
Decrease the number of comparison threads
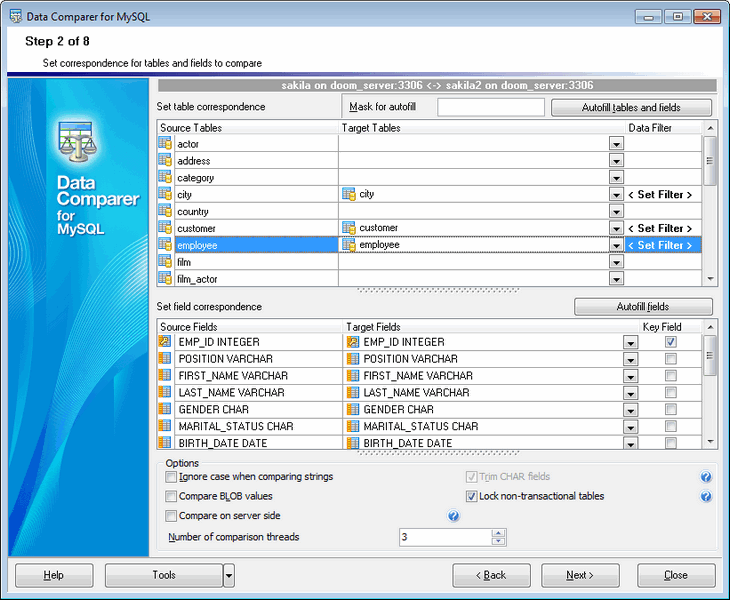click(x=498, y=541)
